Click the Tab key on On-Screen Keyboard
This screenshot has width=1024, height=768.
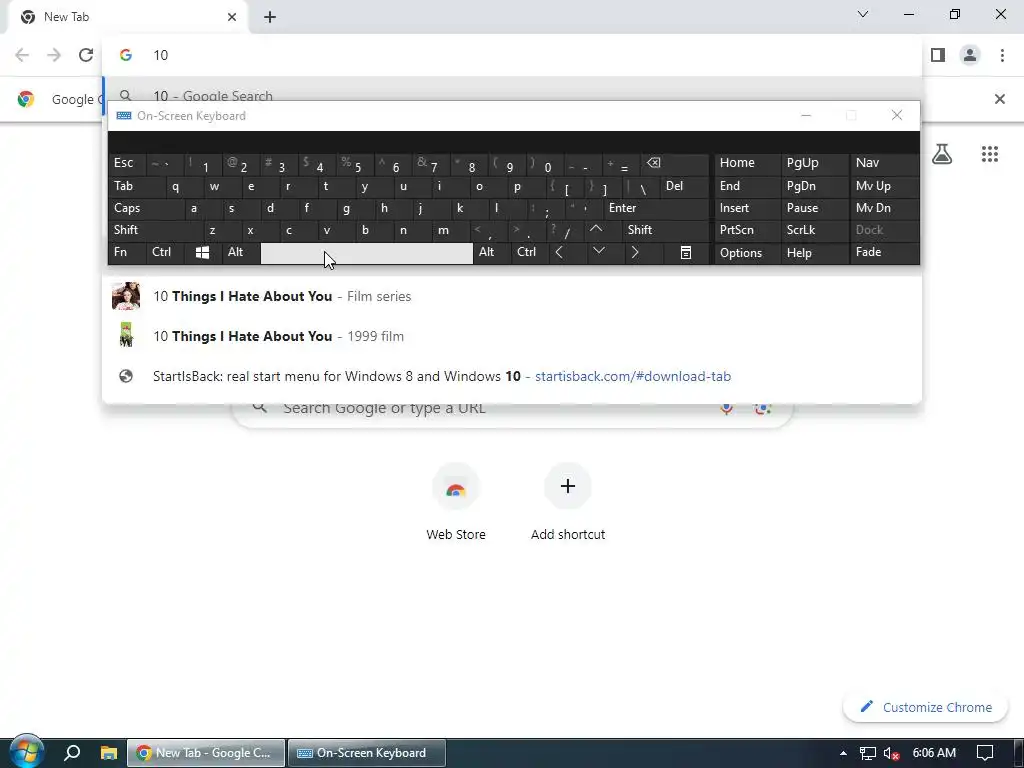coord(136,186)
